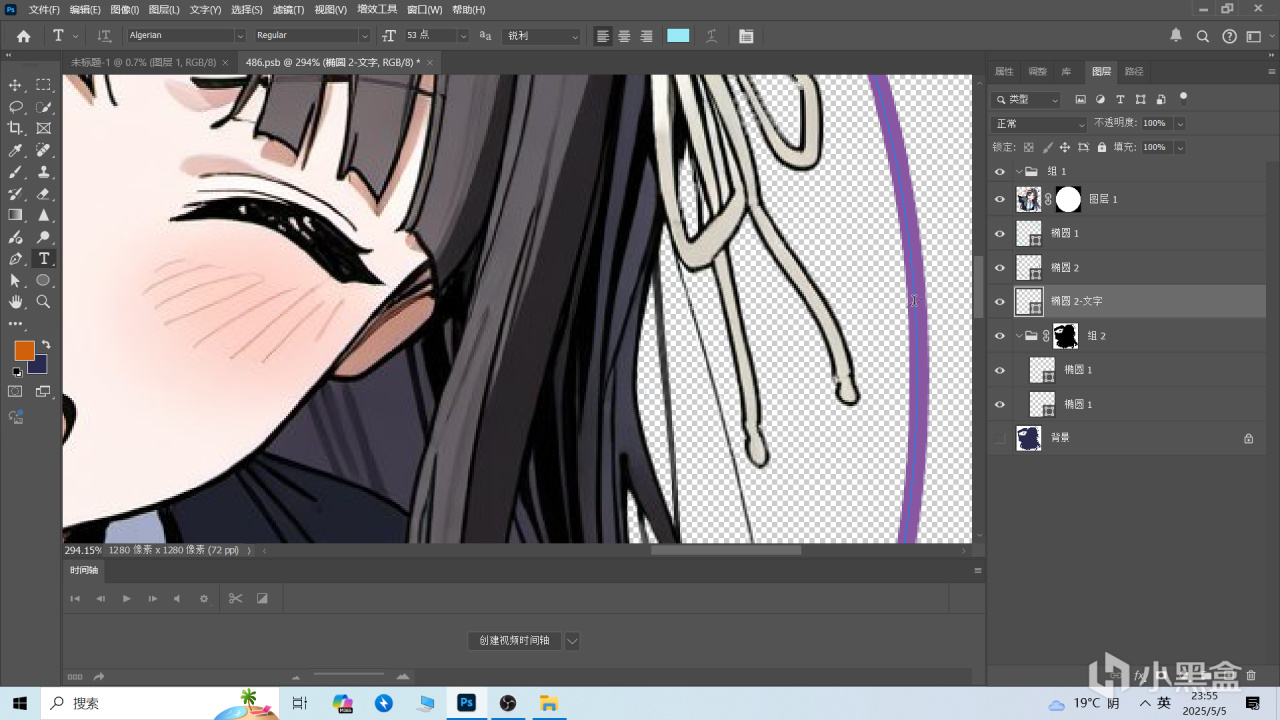Open the 滤镜(T) menu
1280x720 pixels.
pyautogui.click(x=288, y=10)
